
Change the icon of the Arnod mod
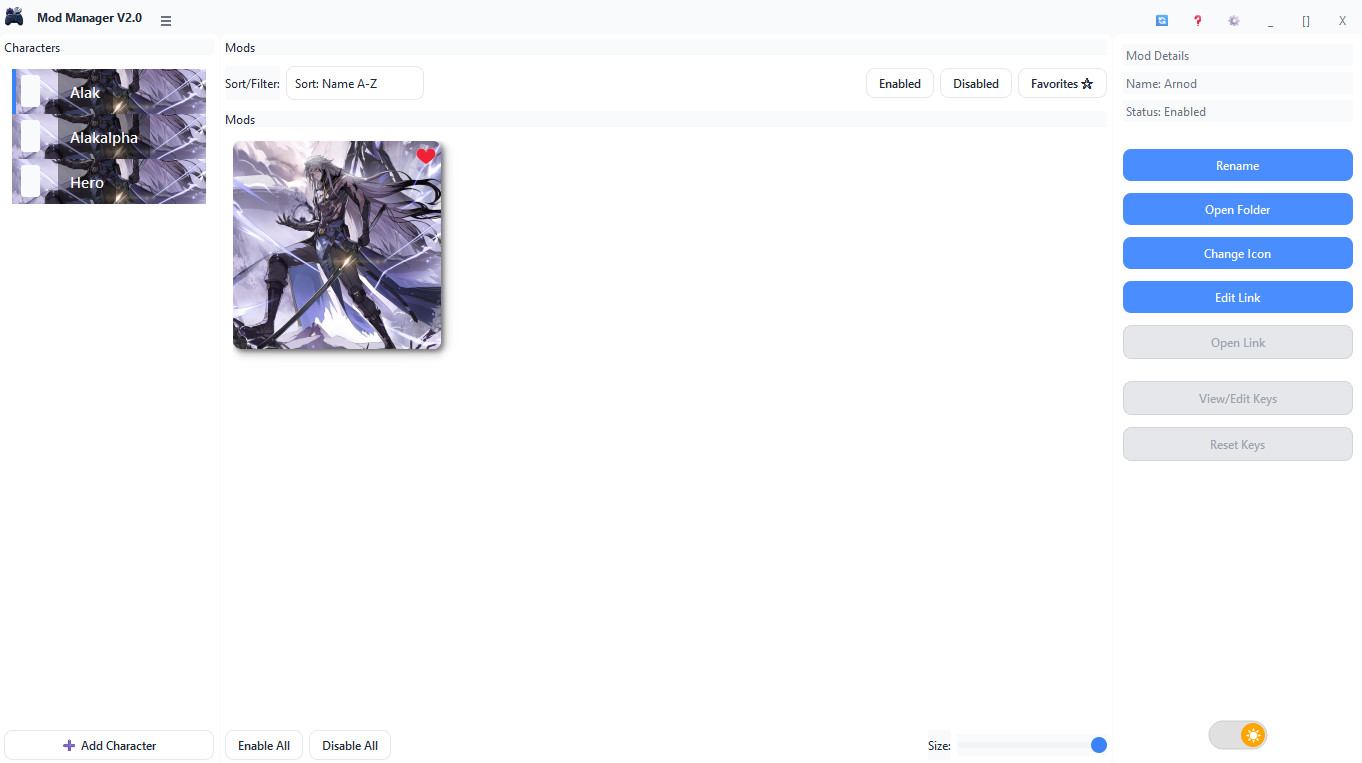pyautogui.click(x=1237, y=253)
